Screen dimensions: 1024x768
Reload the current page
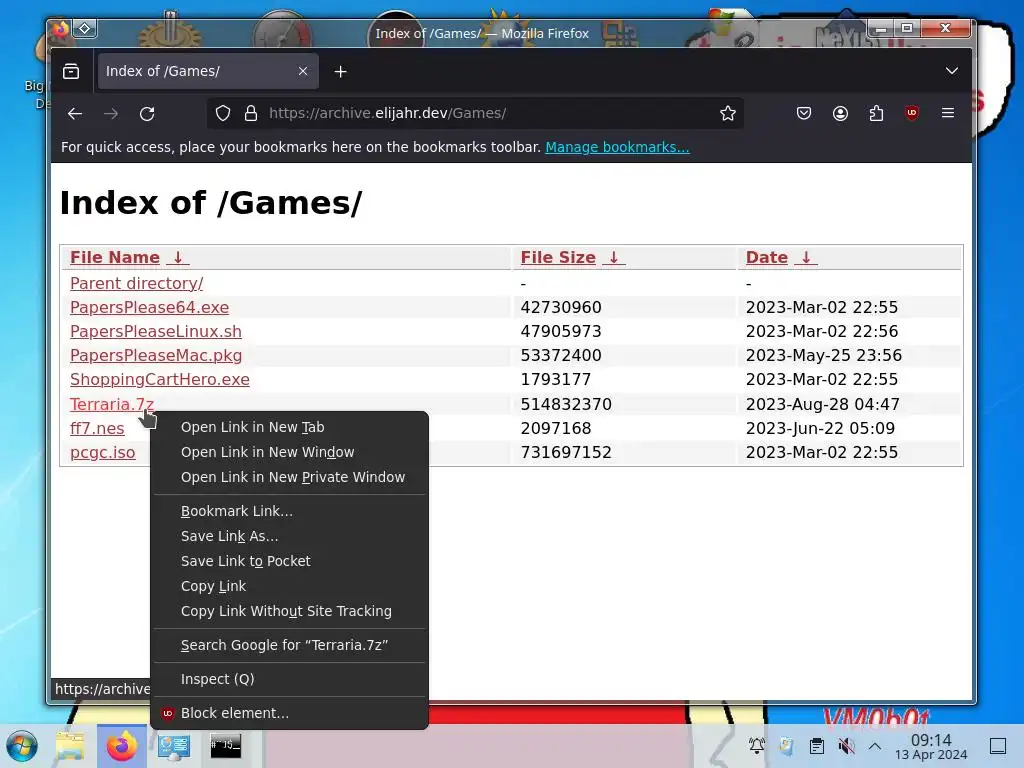147,114
